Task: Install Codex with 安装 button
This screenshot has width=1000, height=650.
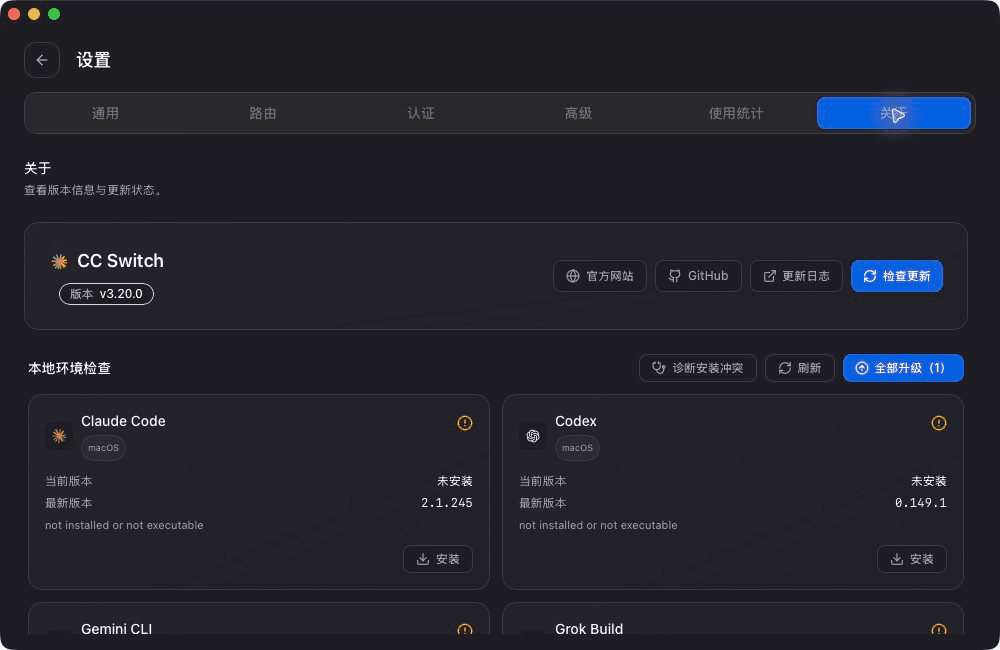Action: 912,559
